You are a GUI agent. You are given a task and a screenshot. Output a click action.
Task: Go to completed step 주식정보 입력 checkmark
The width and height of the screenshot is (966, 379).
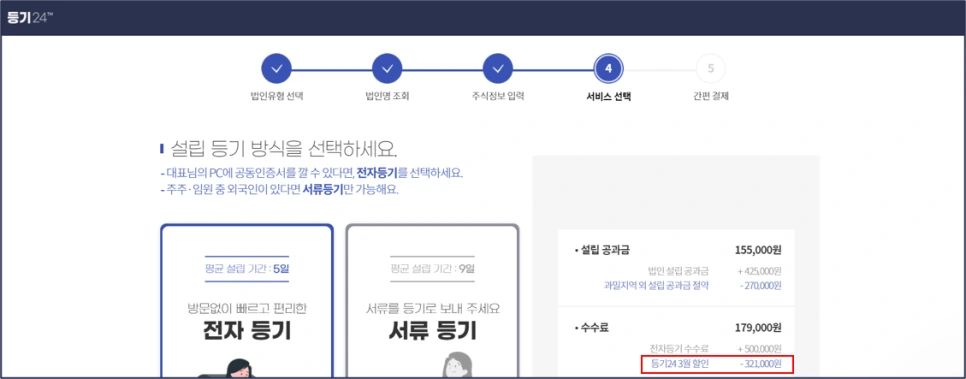(497, 68)
